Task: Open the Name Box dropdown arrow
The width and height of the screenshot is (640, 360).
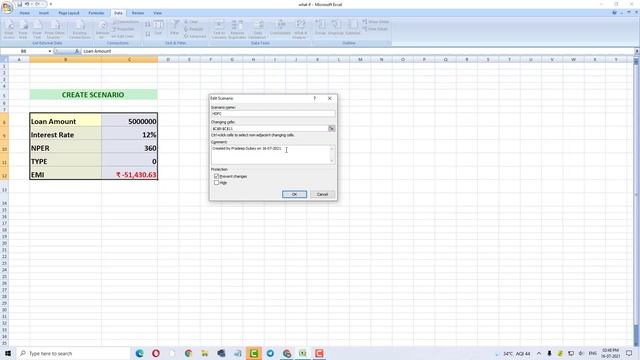Action: [x=50, y=51]
